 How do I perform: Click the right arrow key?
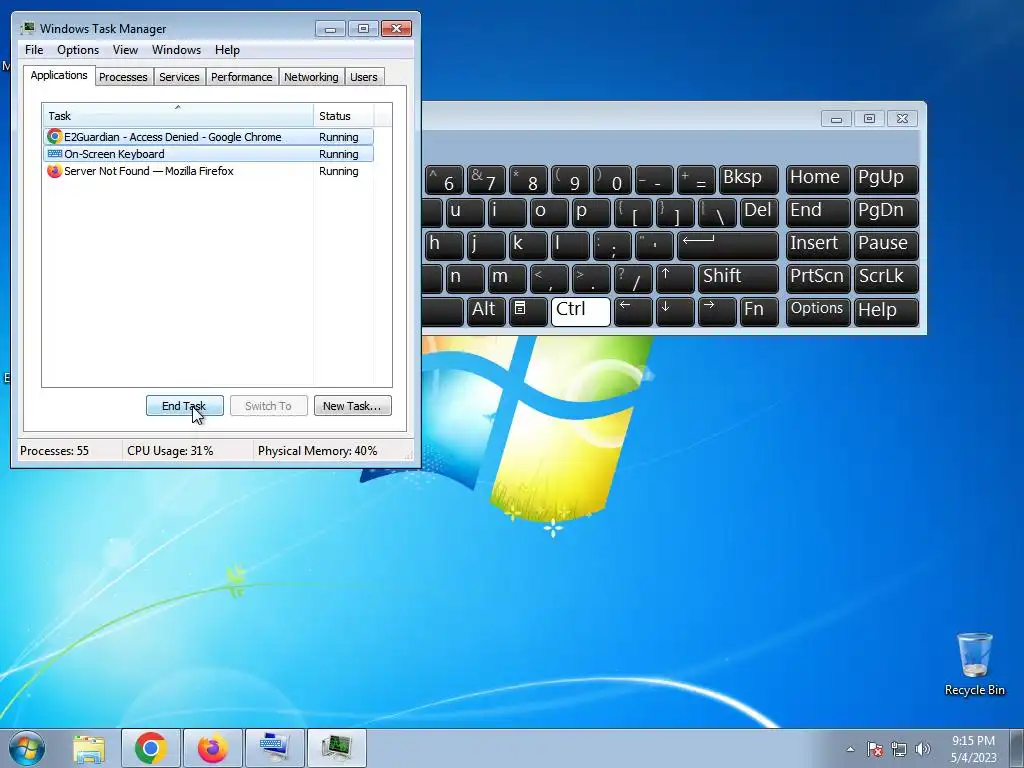pyautogui.click(x=716, y=311)
